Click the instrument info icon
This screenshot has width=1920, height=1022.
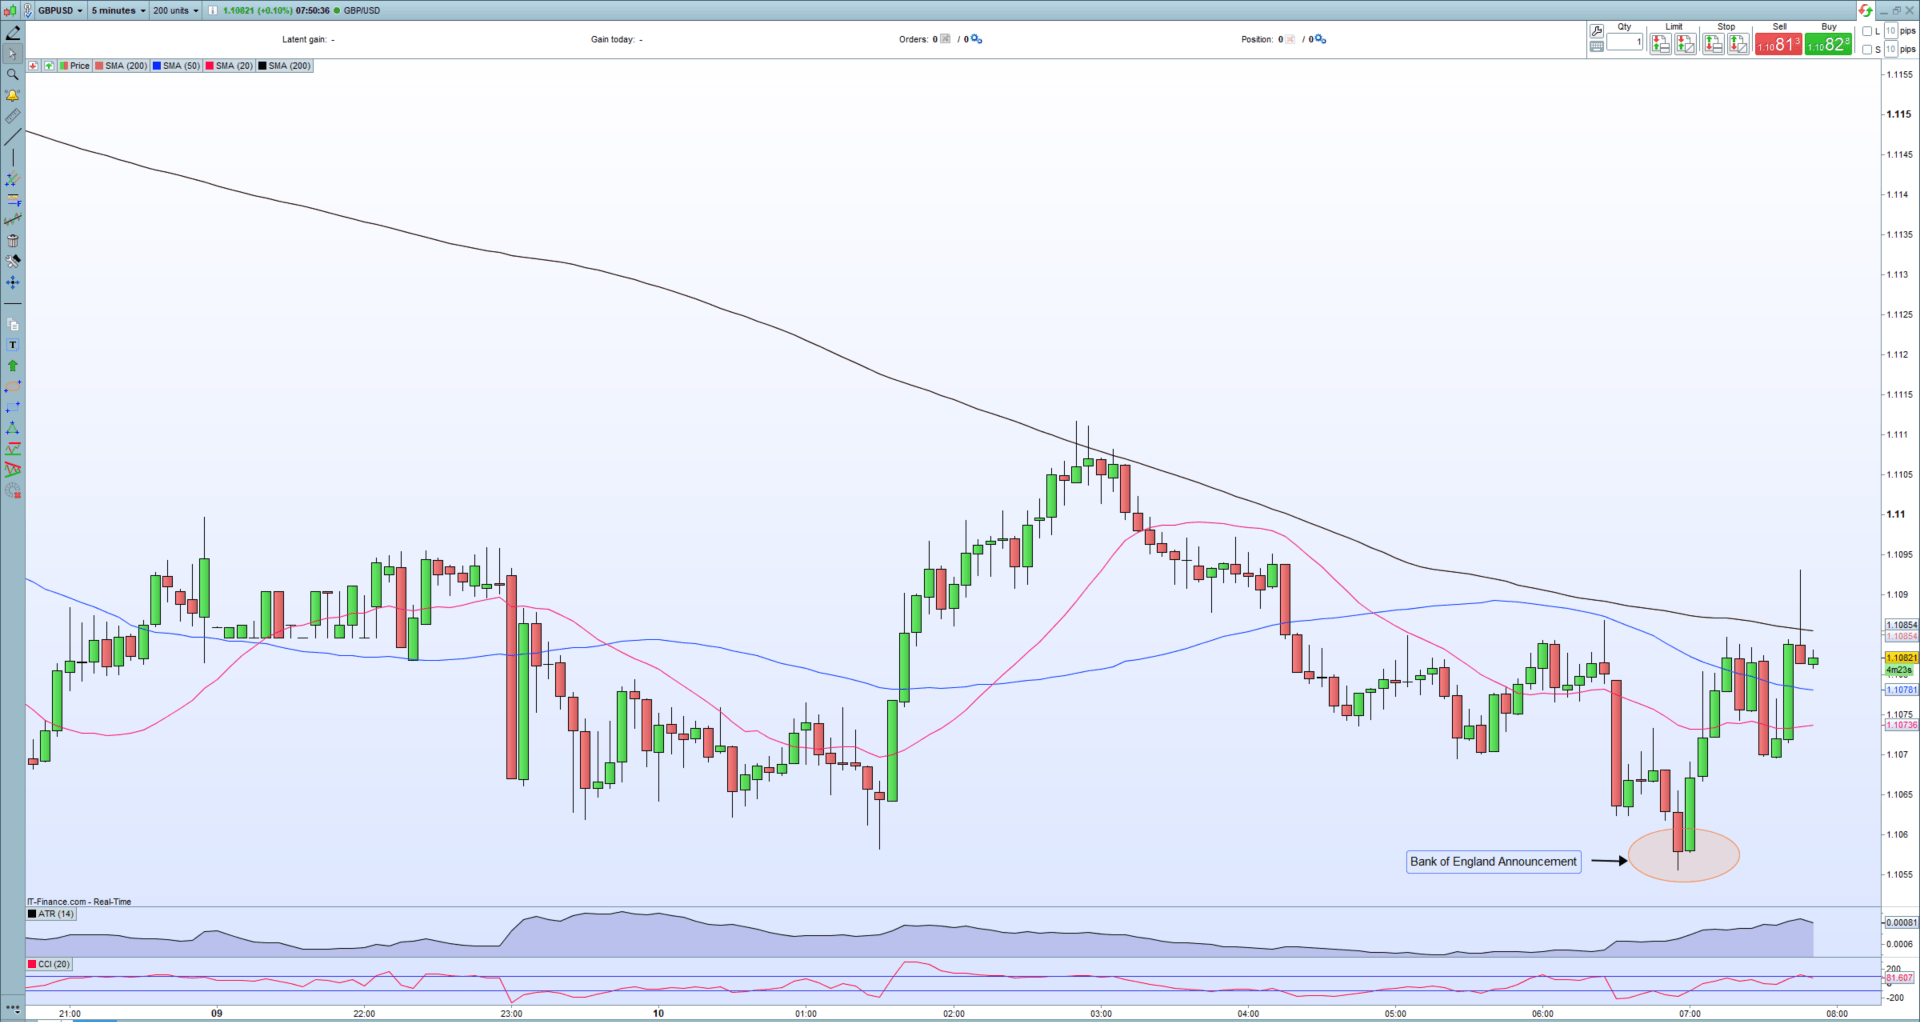[x=212, y=11]
